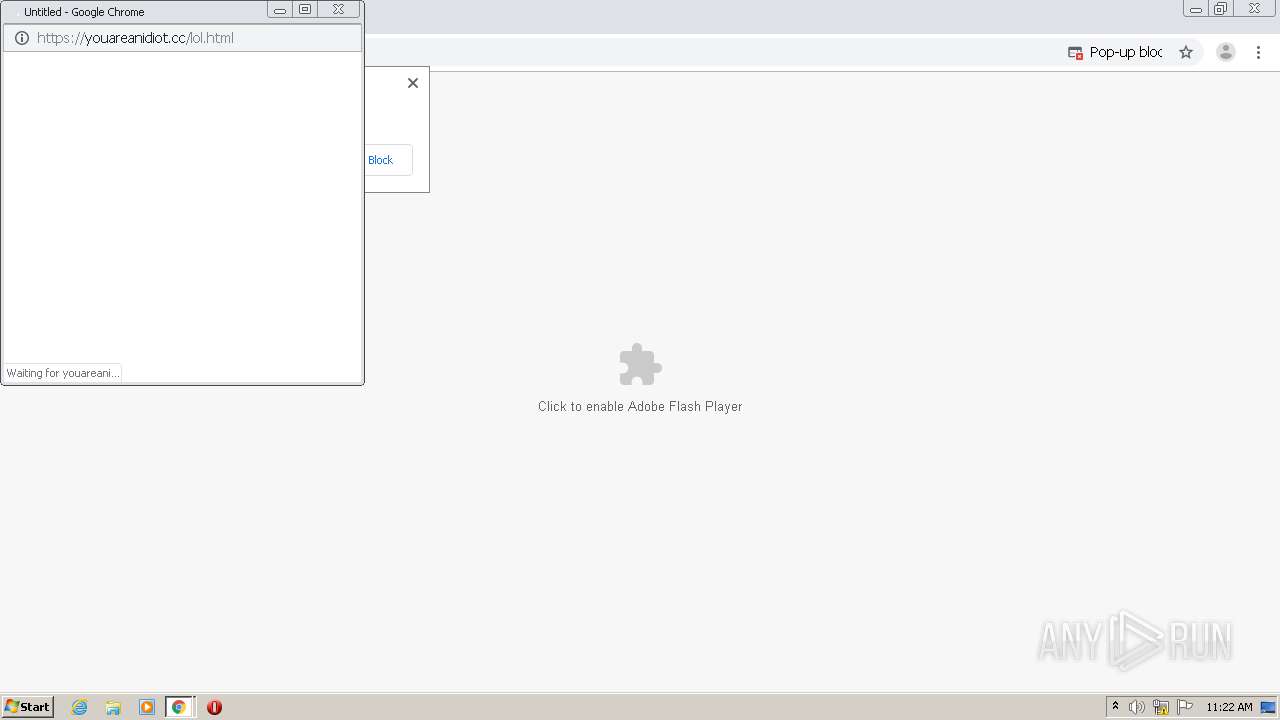This screenshot has width=1280, height=720.
Task: Click the Block button in permission bubble
Action: [381, 160]
